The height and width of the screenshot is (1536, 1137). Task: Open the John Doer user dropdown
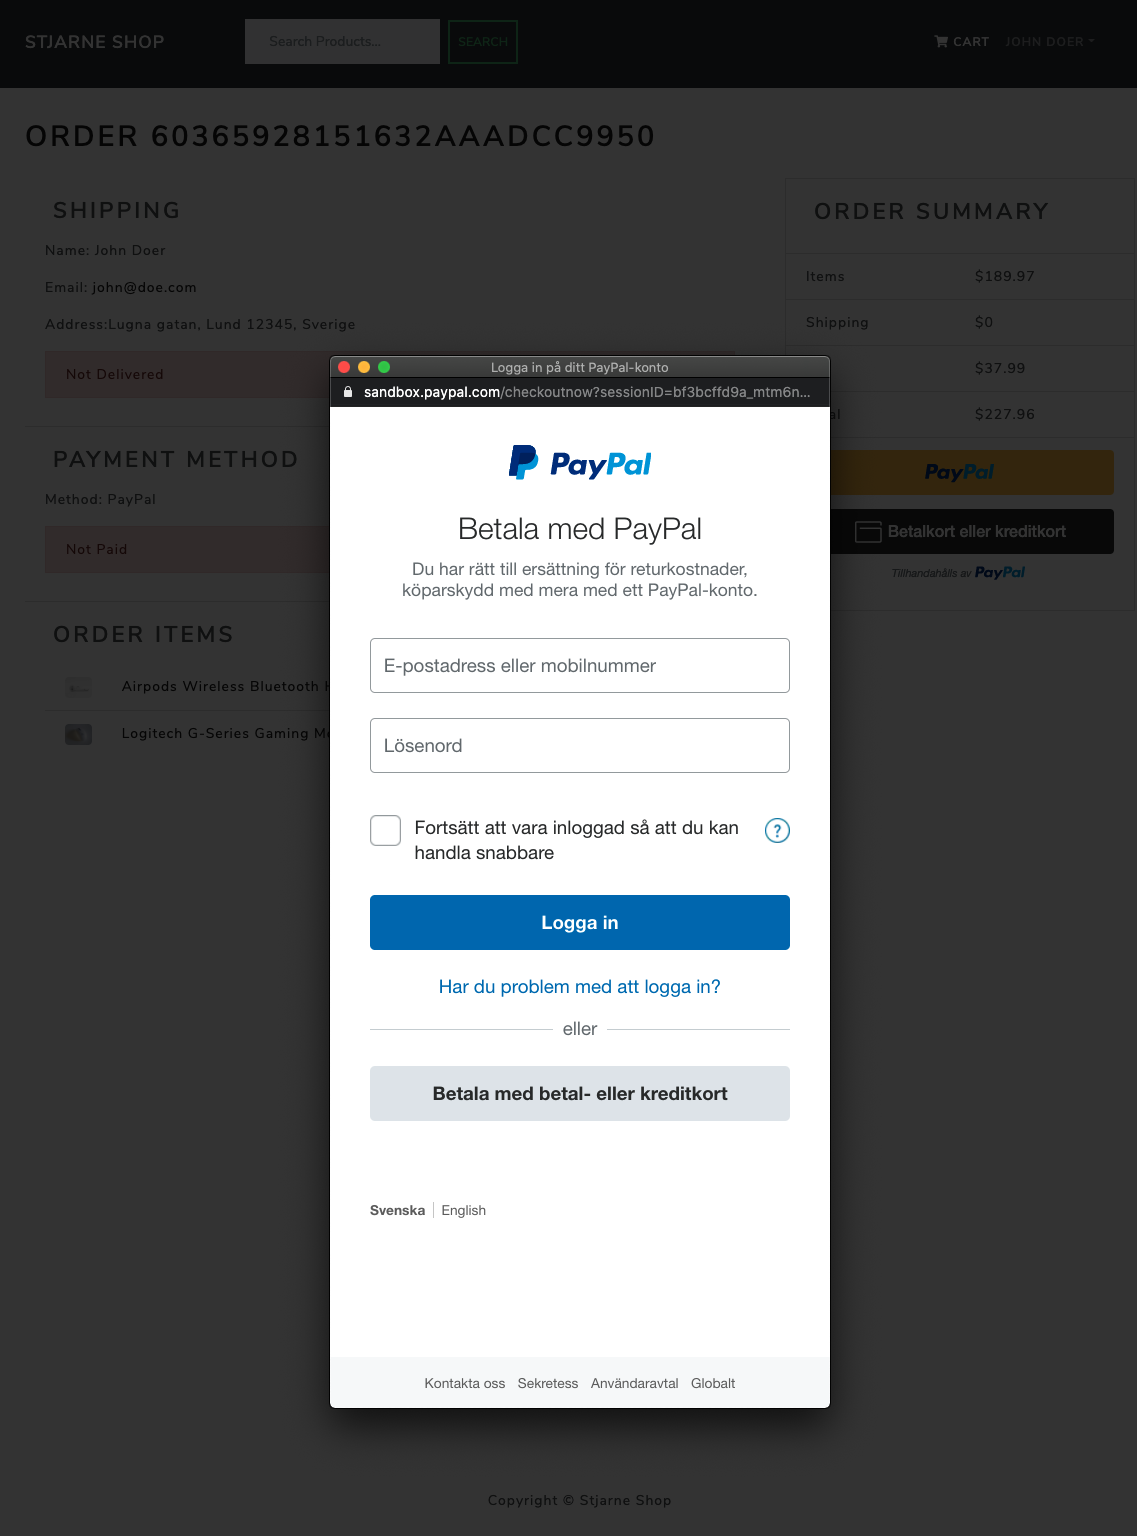point(1050,41)
